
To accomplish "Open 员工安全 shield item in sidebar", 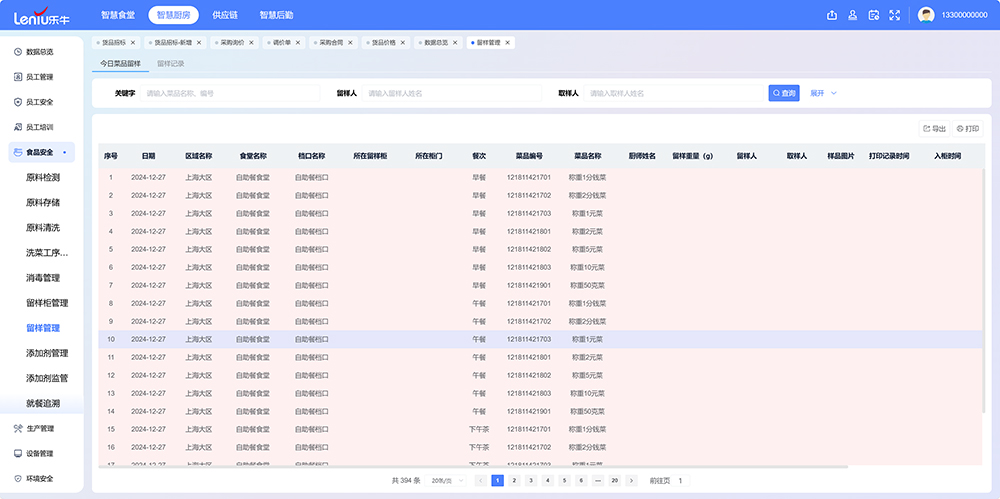I will pos(39,102).
